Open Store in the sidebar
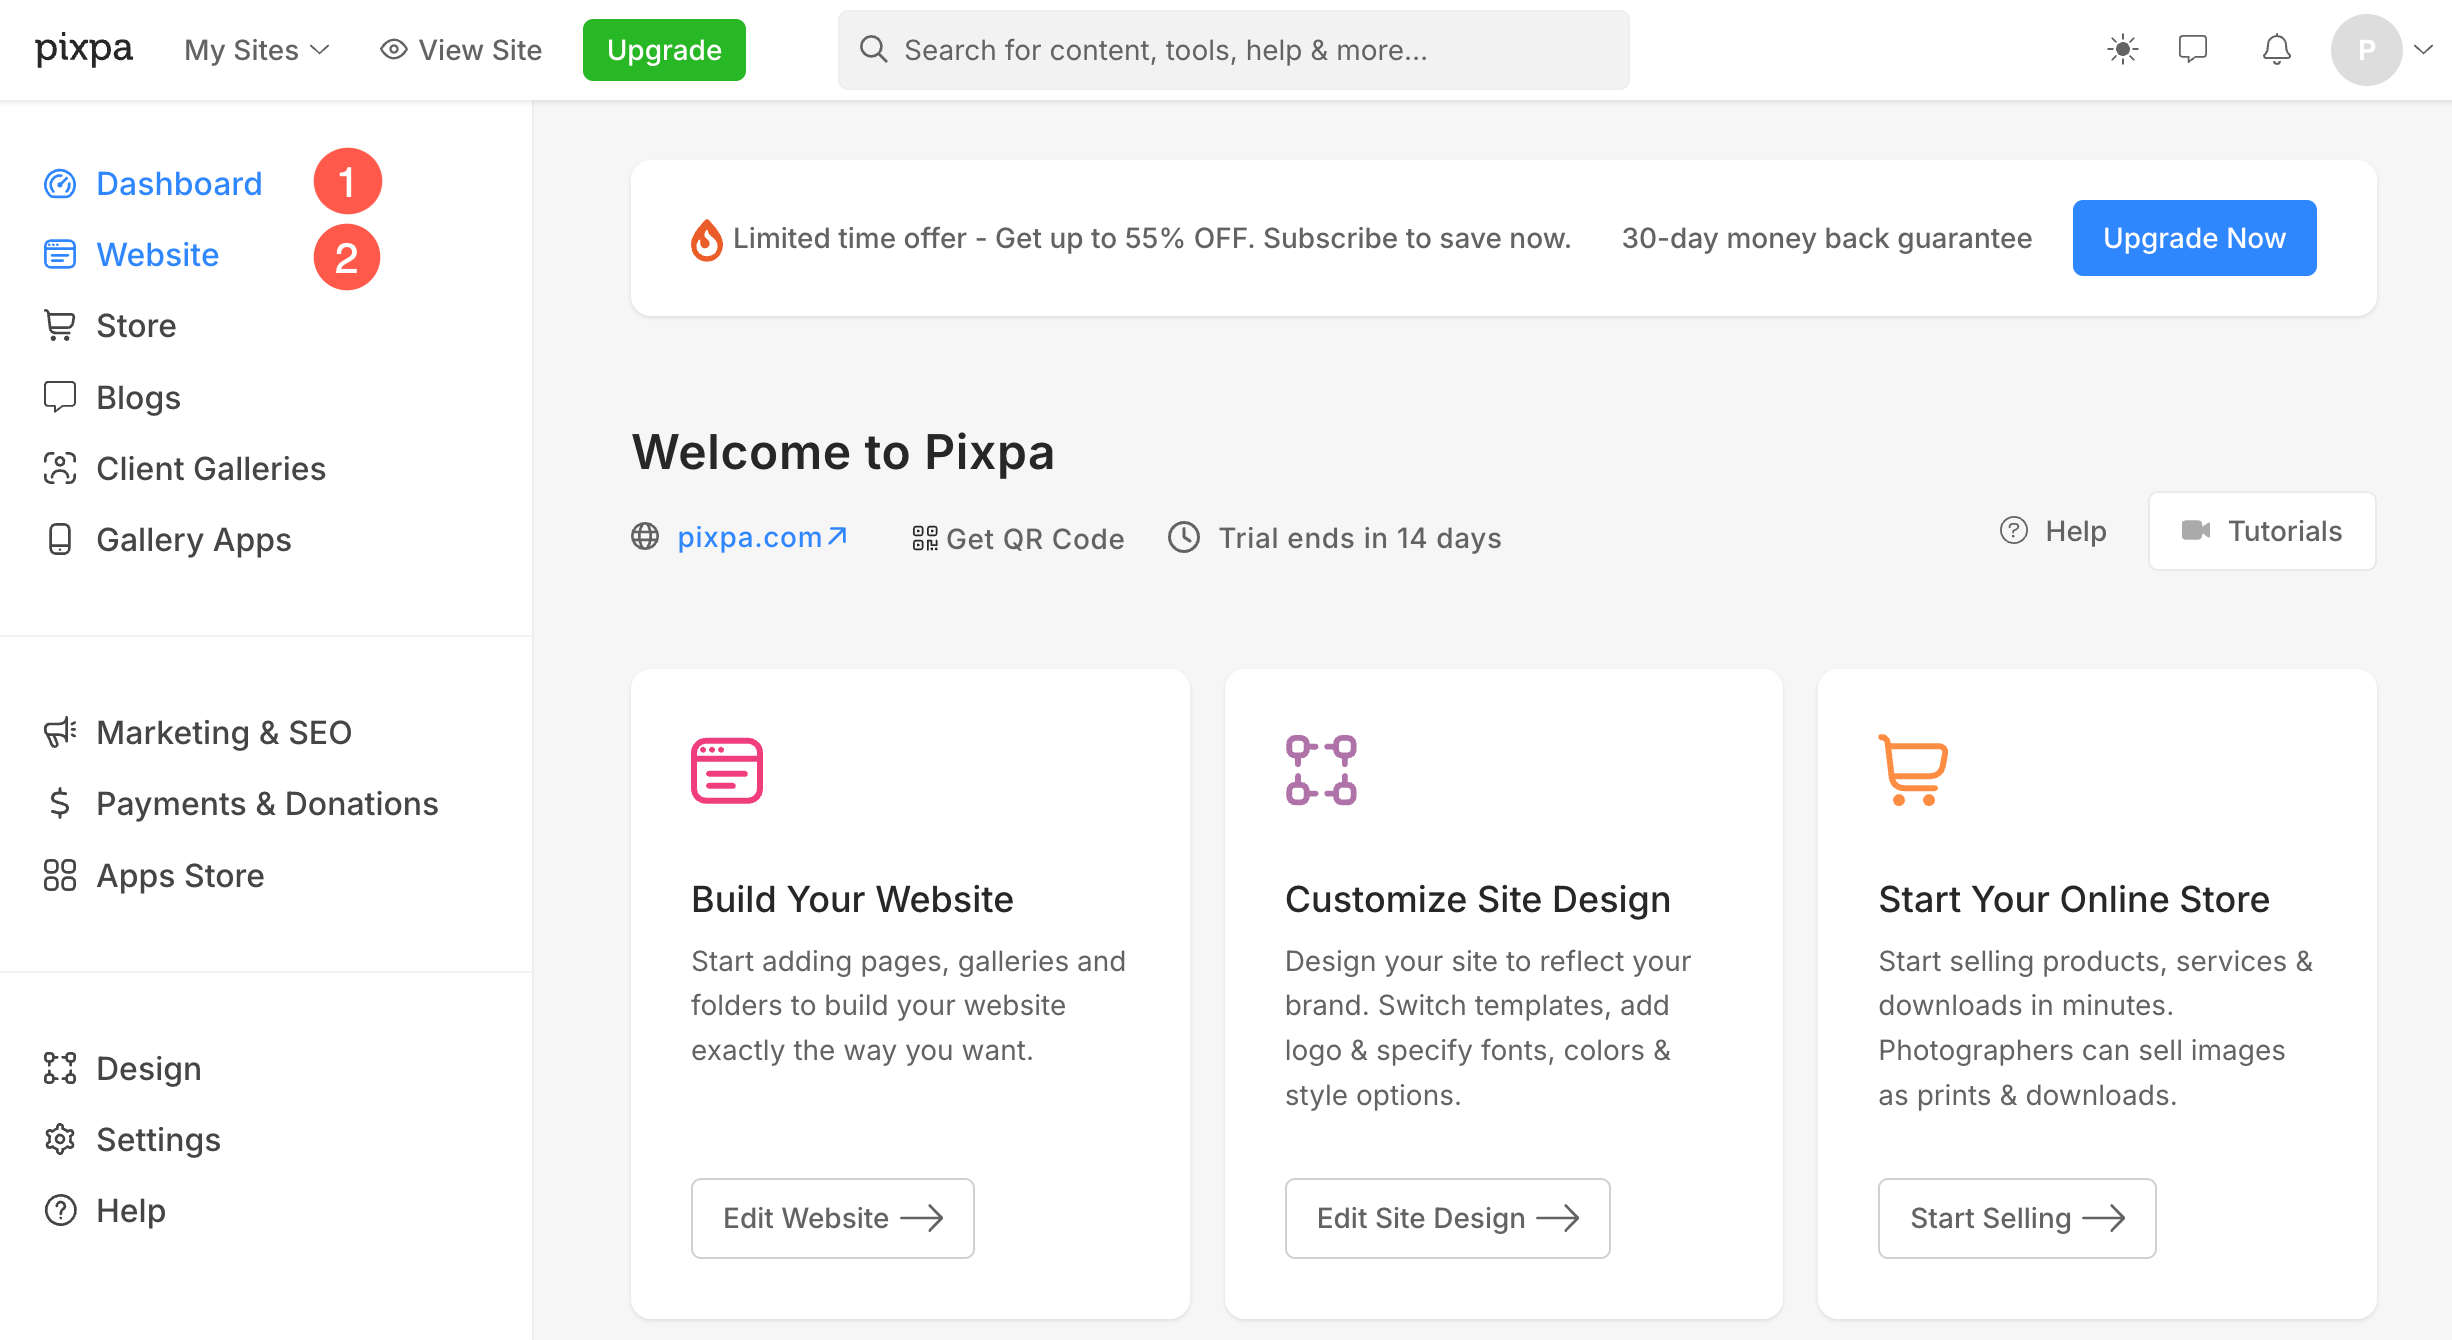This screenshot has height=1340, width=2452. coord(136,326)
